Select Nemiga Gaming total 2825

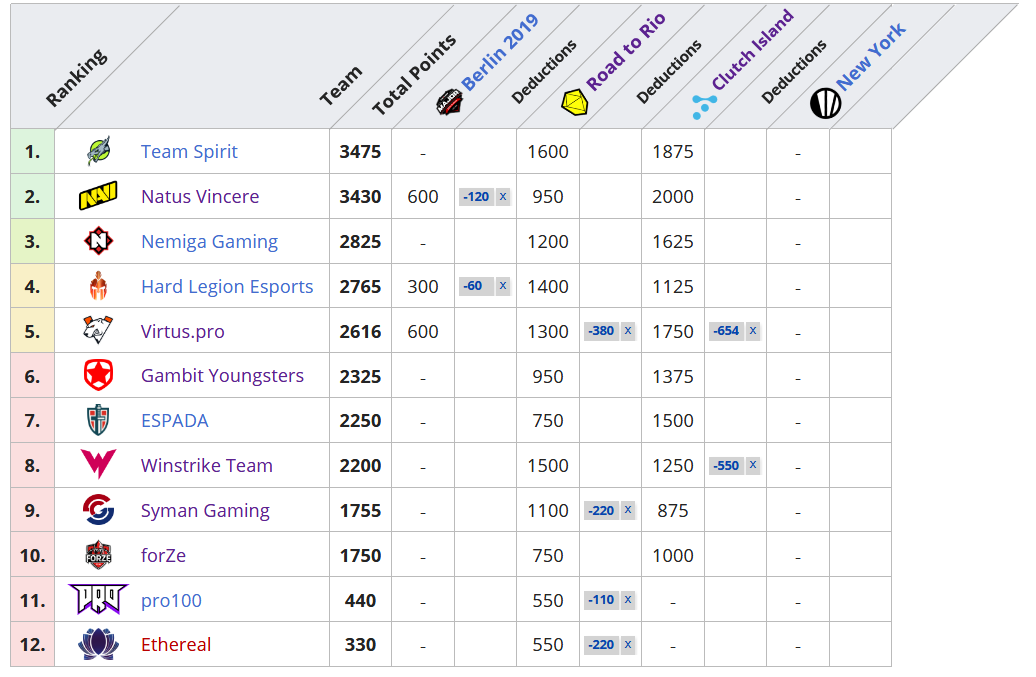click(360, 242)
